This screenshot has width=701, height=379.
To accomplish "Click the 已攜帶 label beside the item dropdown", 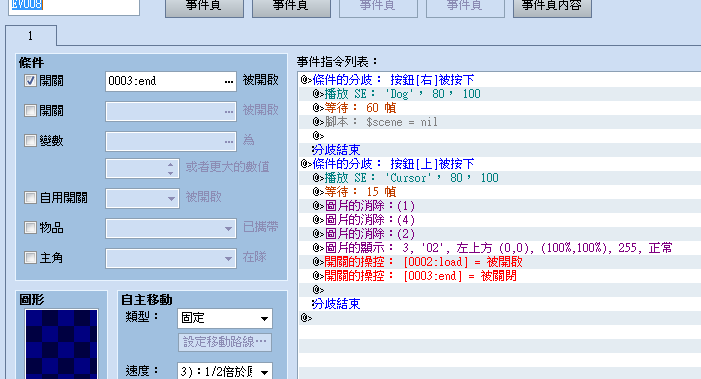I will coord(261,227).
